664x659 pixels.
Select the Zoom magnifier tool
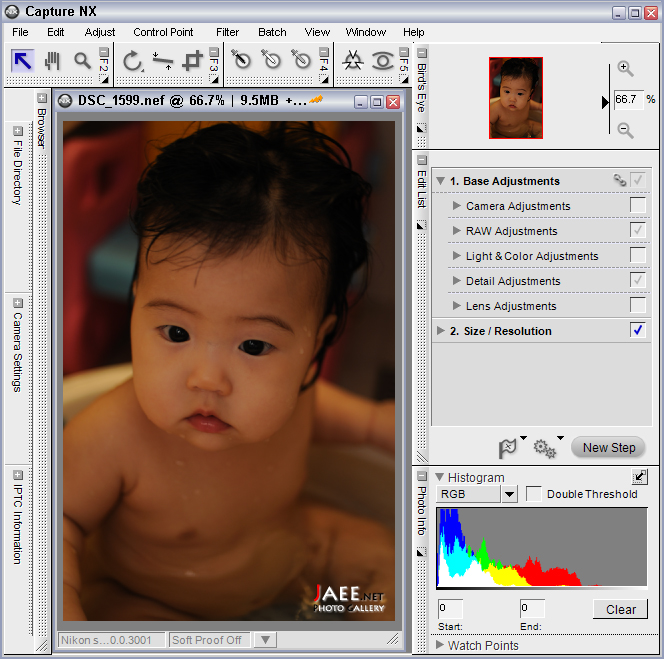(83, 61)
